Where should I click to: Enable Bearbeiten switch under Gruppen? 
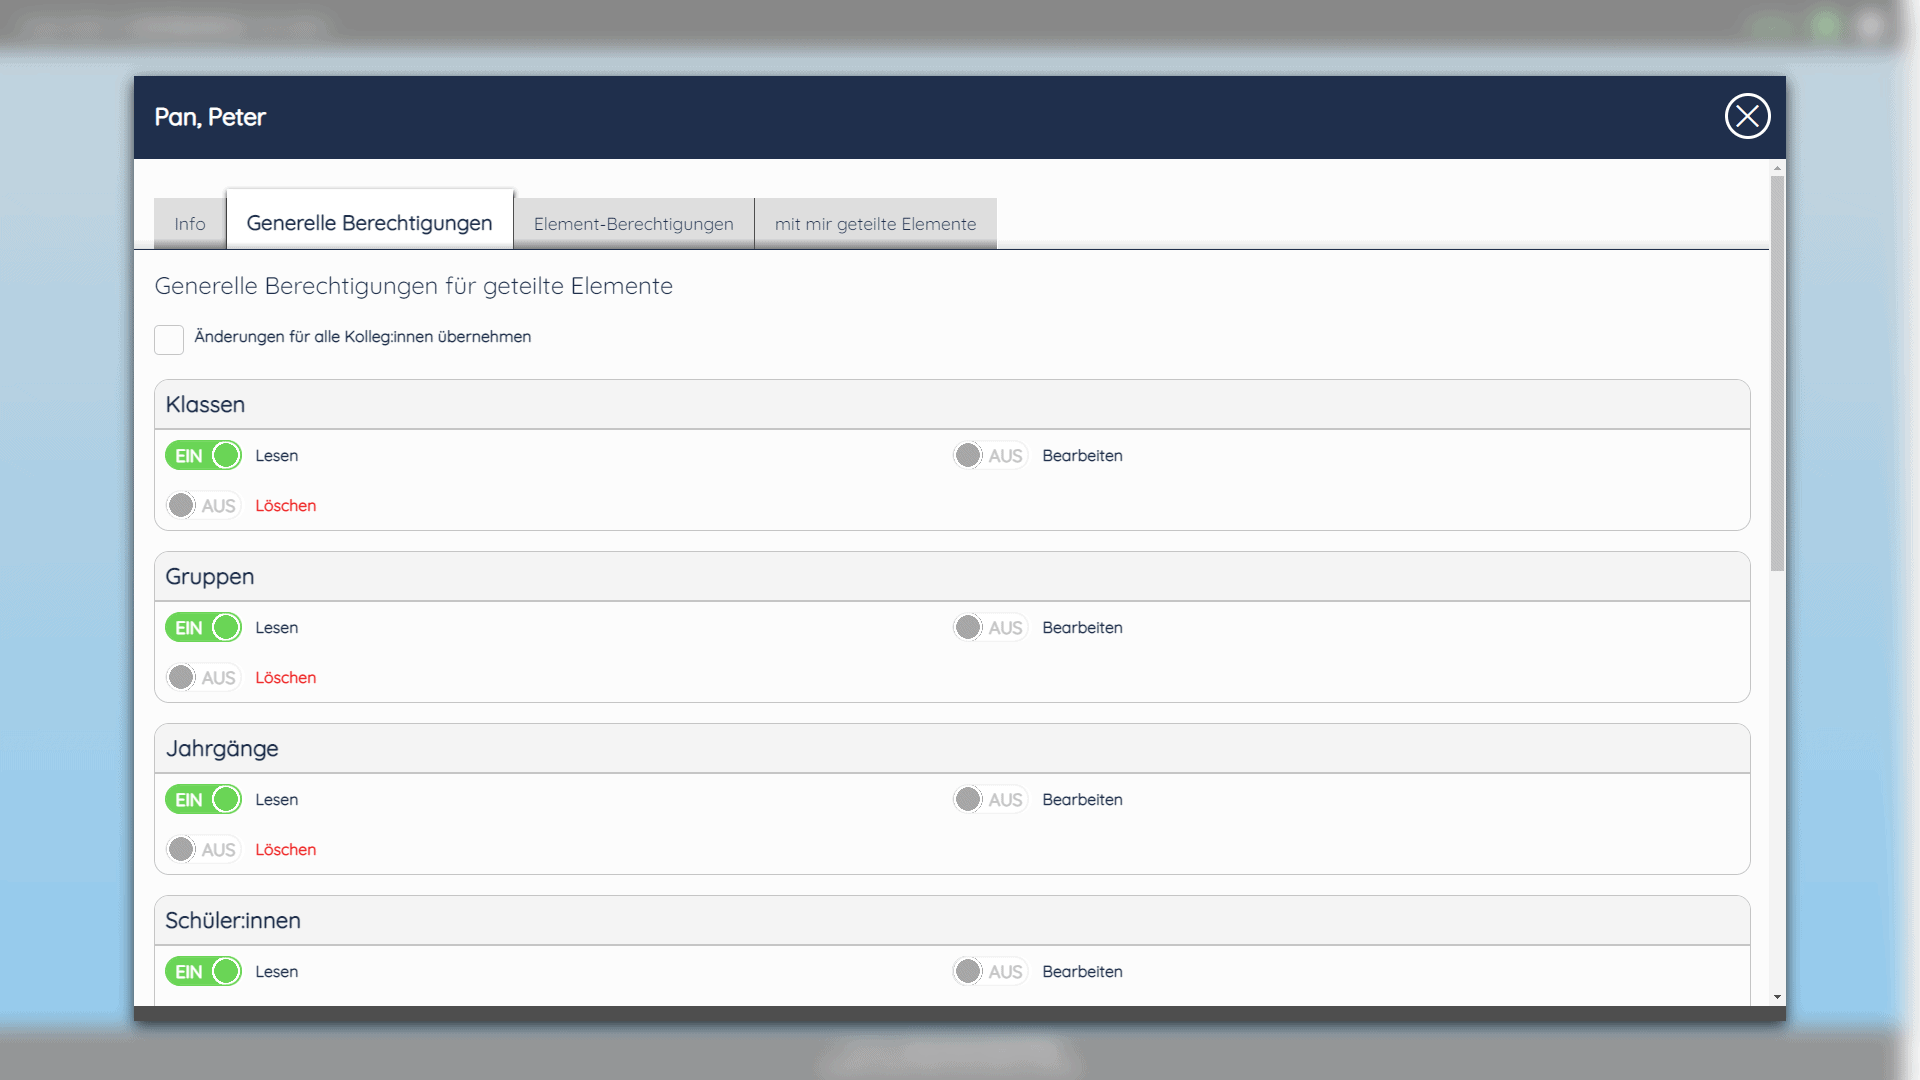click(x=990, y=627)
